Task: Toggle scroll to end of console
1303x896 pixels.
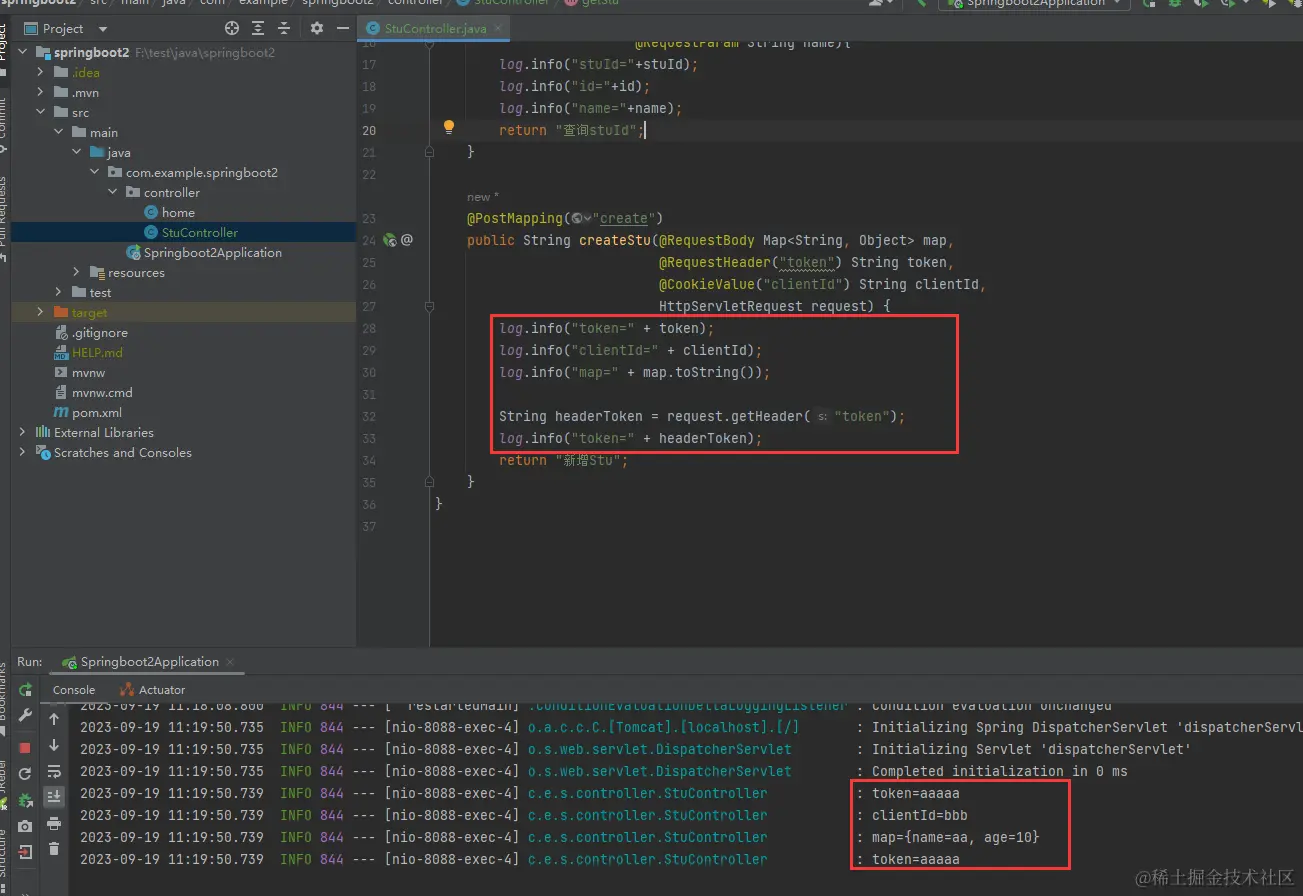Action: pyautogui.click(x=54, y=796)
